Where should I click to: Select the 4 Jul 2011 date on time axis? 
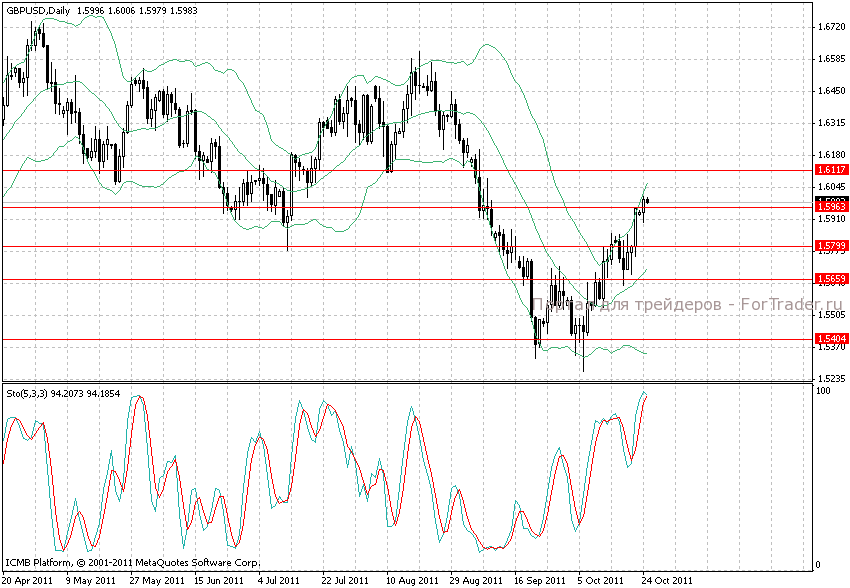pos(279,579)
